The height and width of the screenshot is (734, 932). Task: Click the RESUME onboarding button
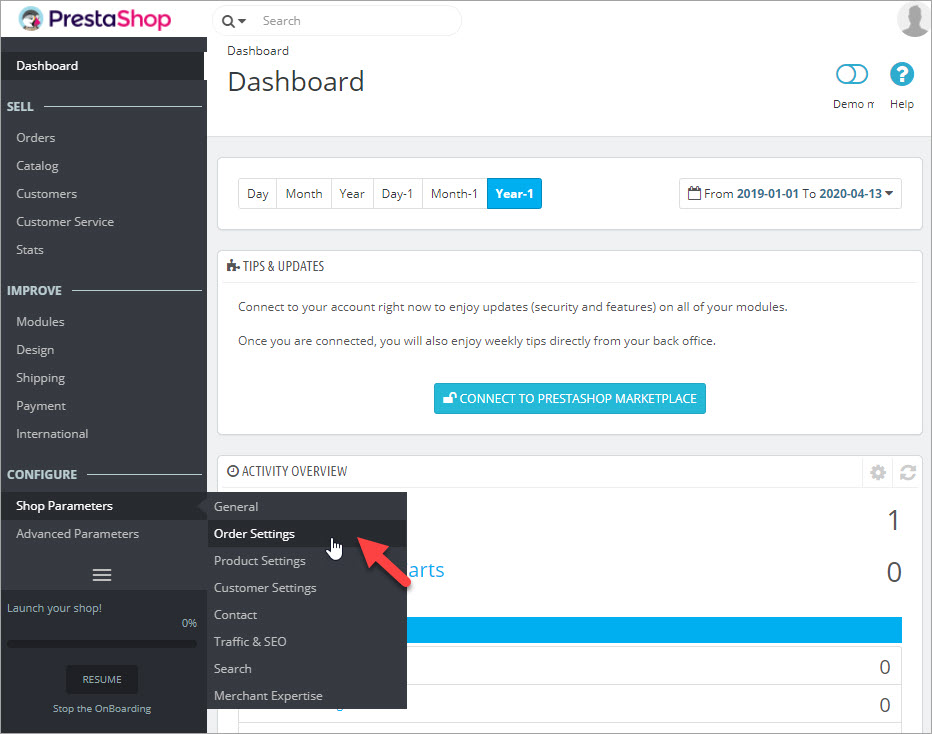tap(102, 679)
